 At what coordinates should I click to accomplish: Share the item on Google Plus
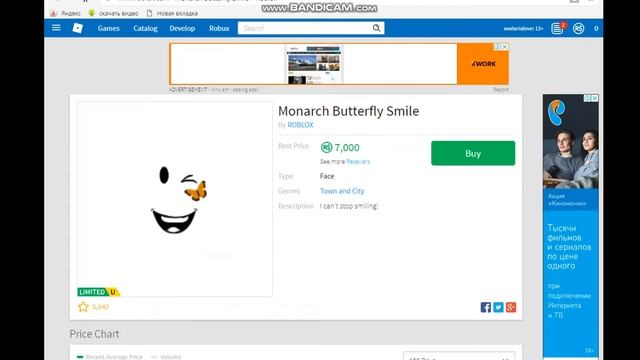coord(511,307)
